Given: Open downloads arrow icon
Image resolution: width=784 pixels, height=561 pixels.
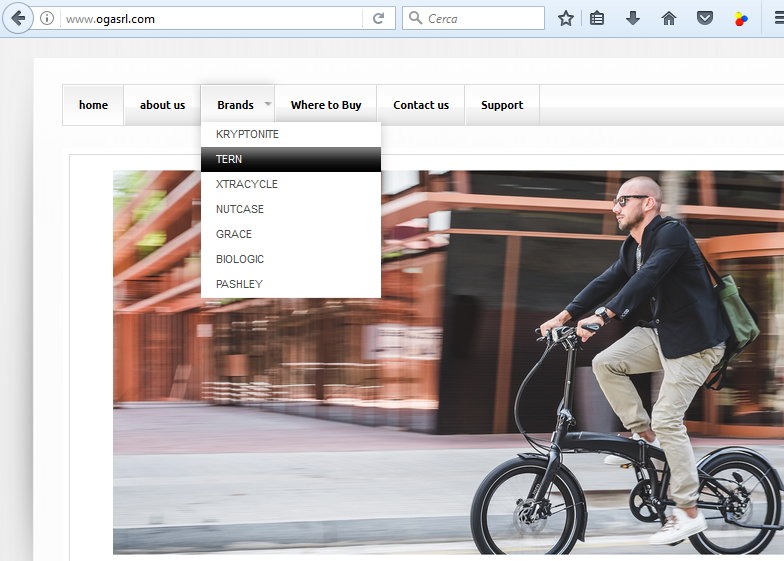Looking at the screenshot, I should pyautogui.click(x=632, y=18).
